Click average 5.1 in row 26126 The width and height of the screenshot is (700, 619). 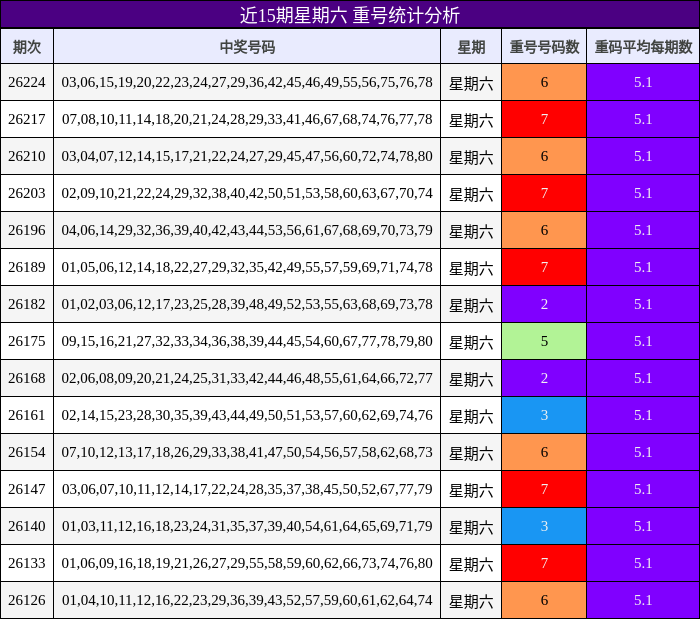click(643, 601)
